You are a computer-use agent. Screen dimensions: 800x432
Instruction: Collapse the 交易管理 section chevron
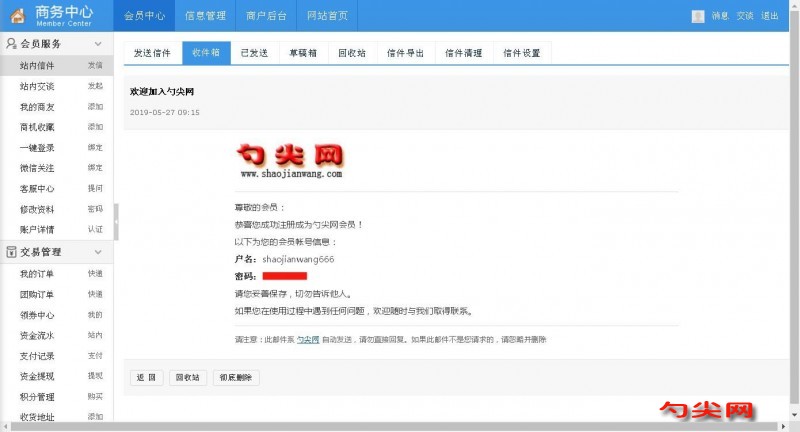pos(98,252)
